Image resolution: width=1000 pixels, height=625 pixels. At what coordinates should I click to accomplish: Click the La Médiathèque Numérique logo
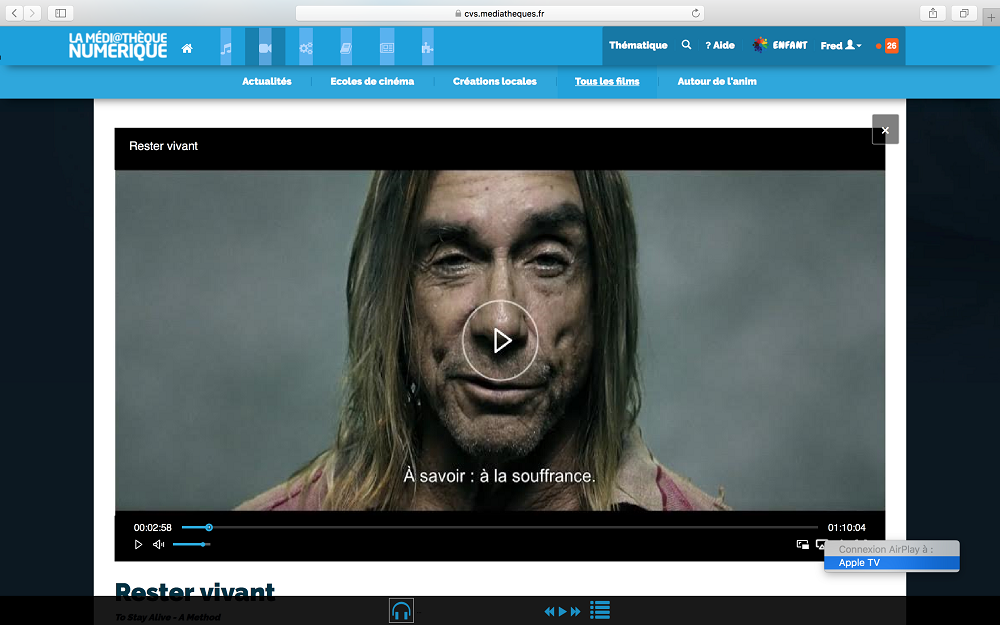(x=118, y=45)
